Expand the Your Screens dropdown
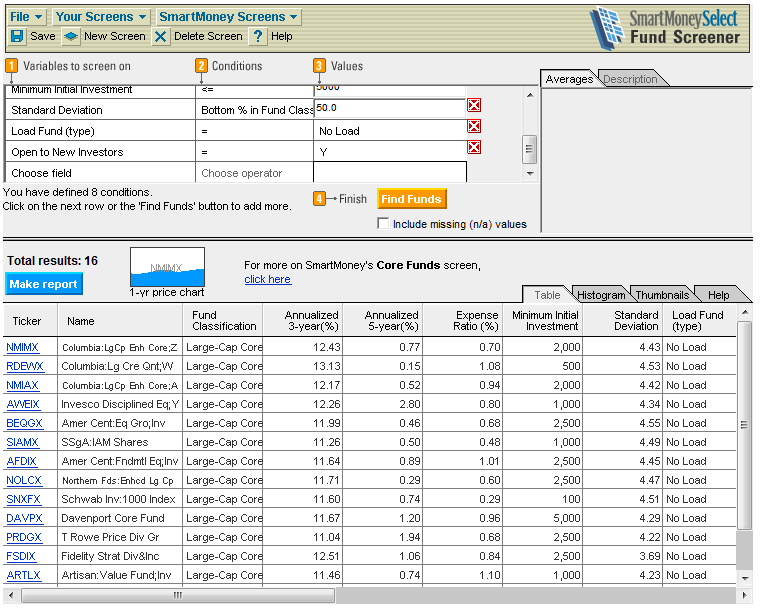The width and height of the screenshot is (760, 613). point(100,17)
